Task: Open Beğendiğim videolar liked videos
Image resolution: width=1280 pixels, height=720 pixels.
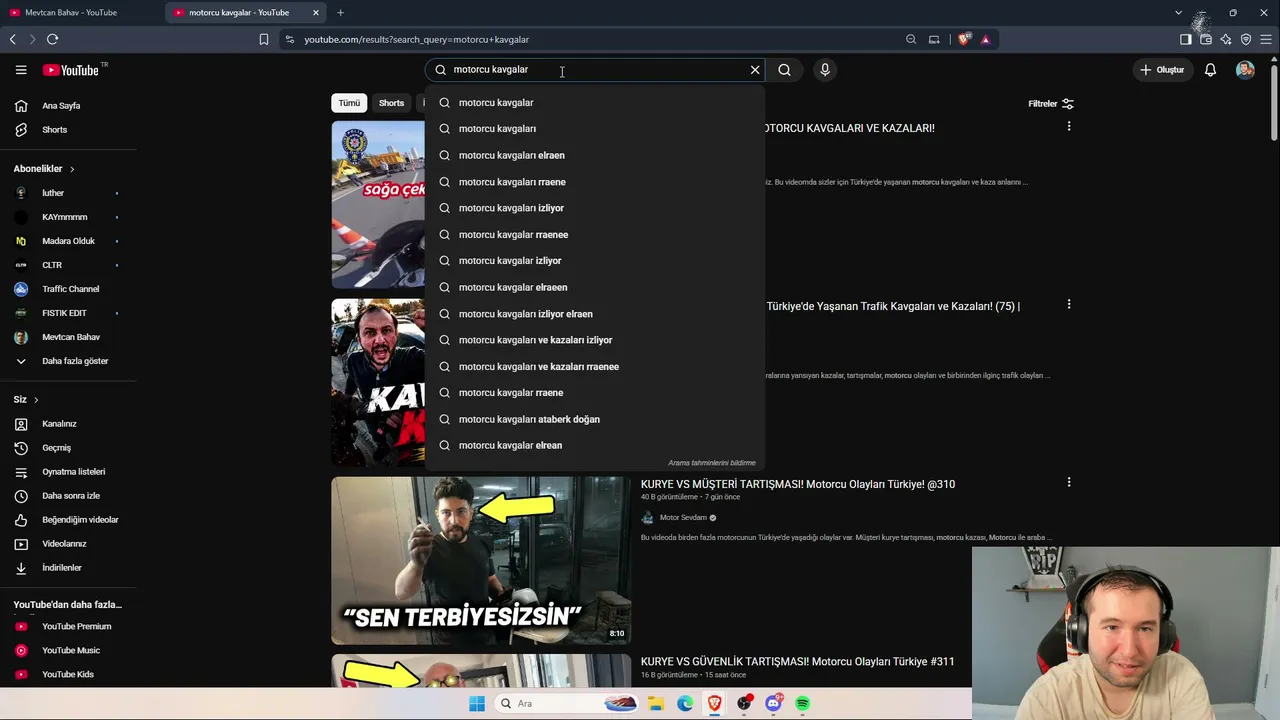Action: (x=68, y=520)
